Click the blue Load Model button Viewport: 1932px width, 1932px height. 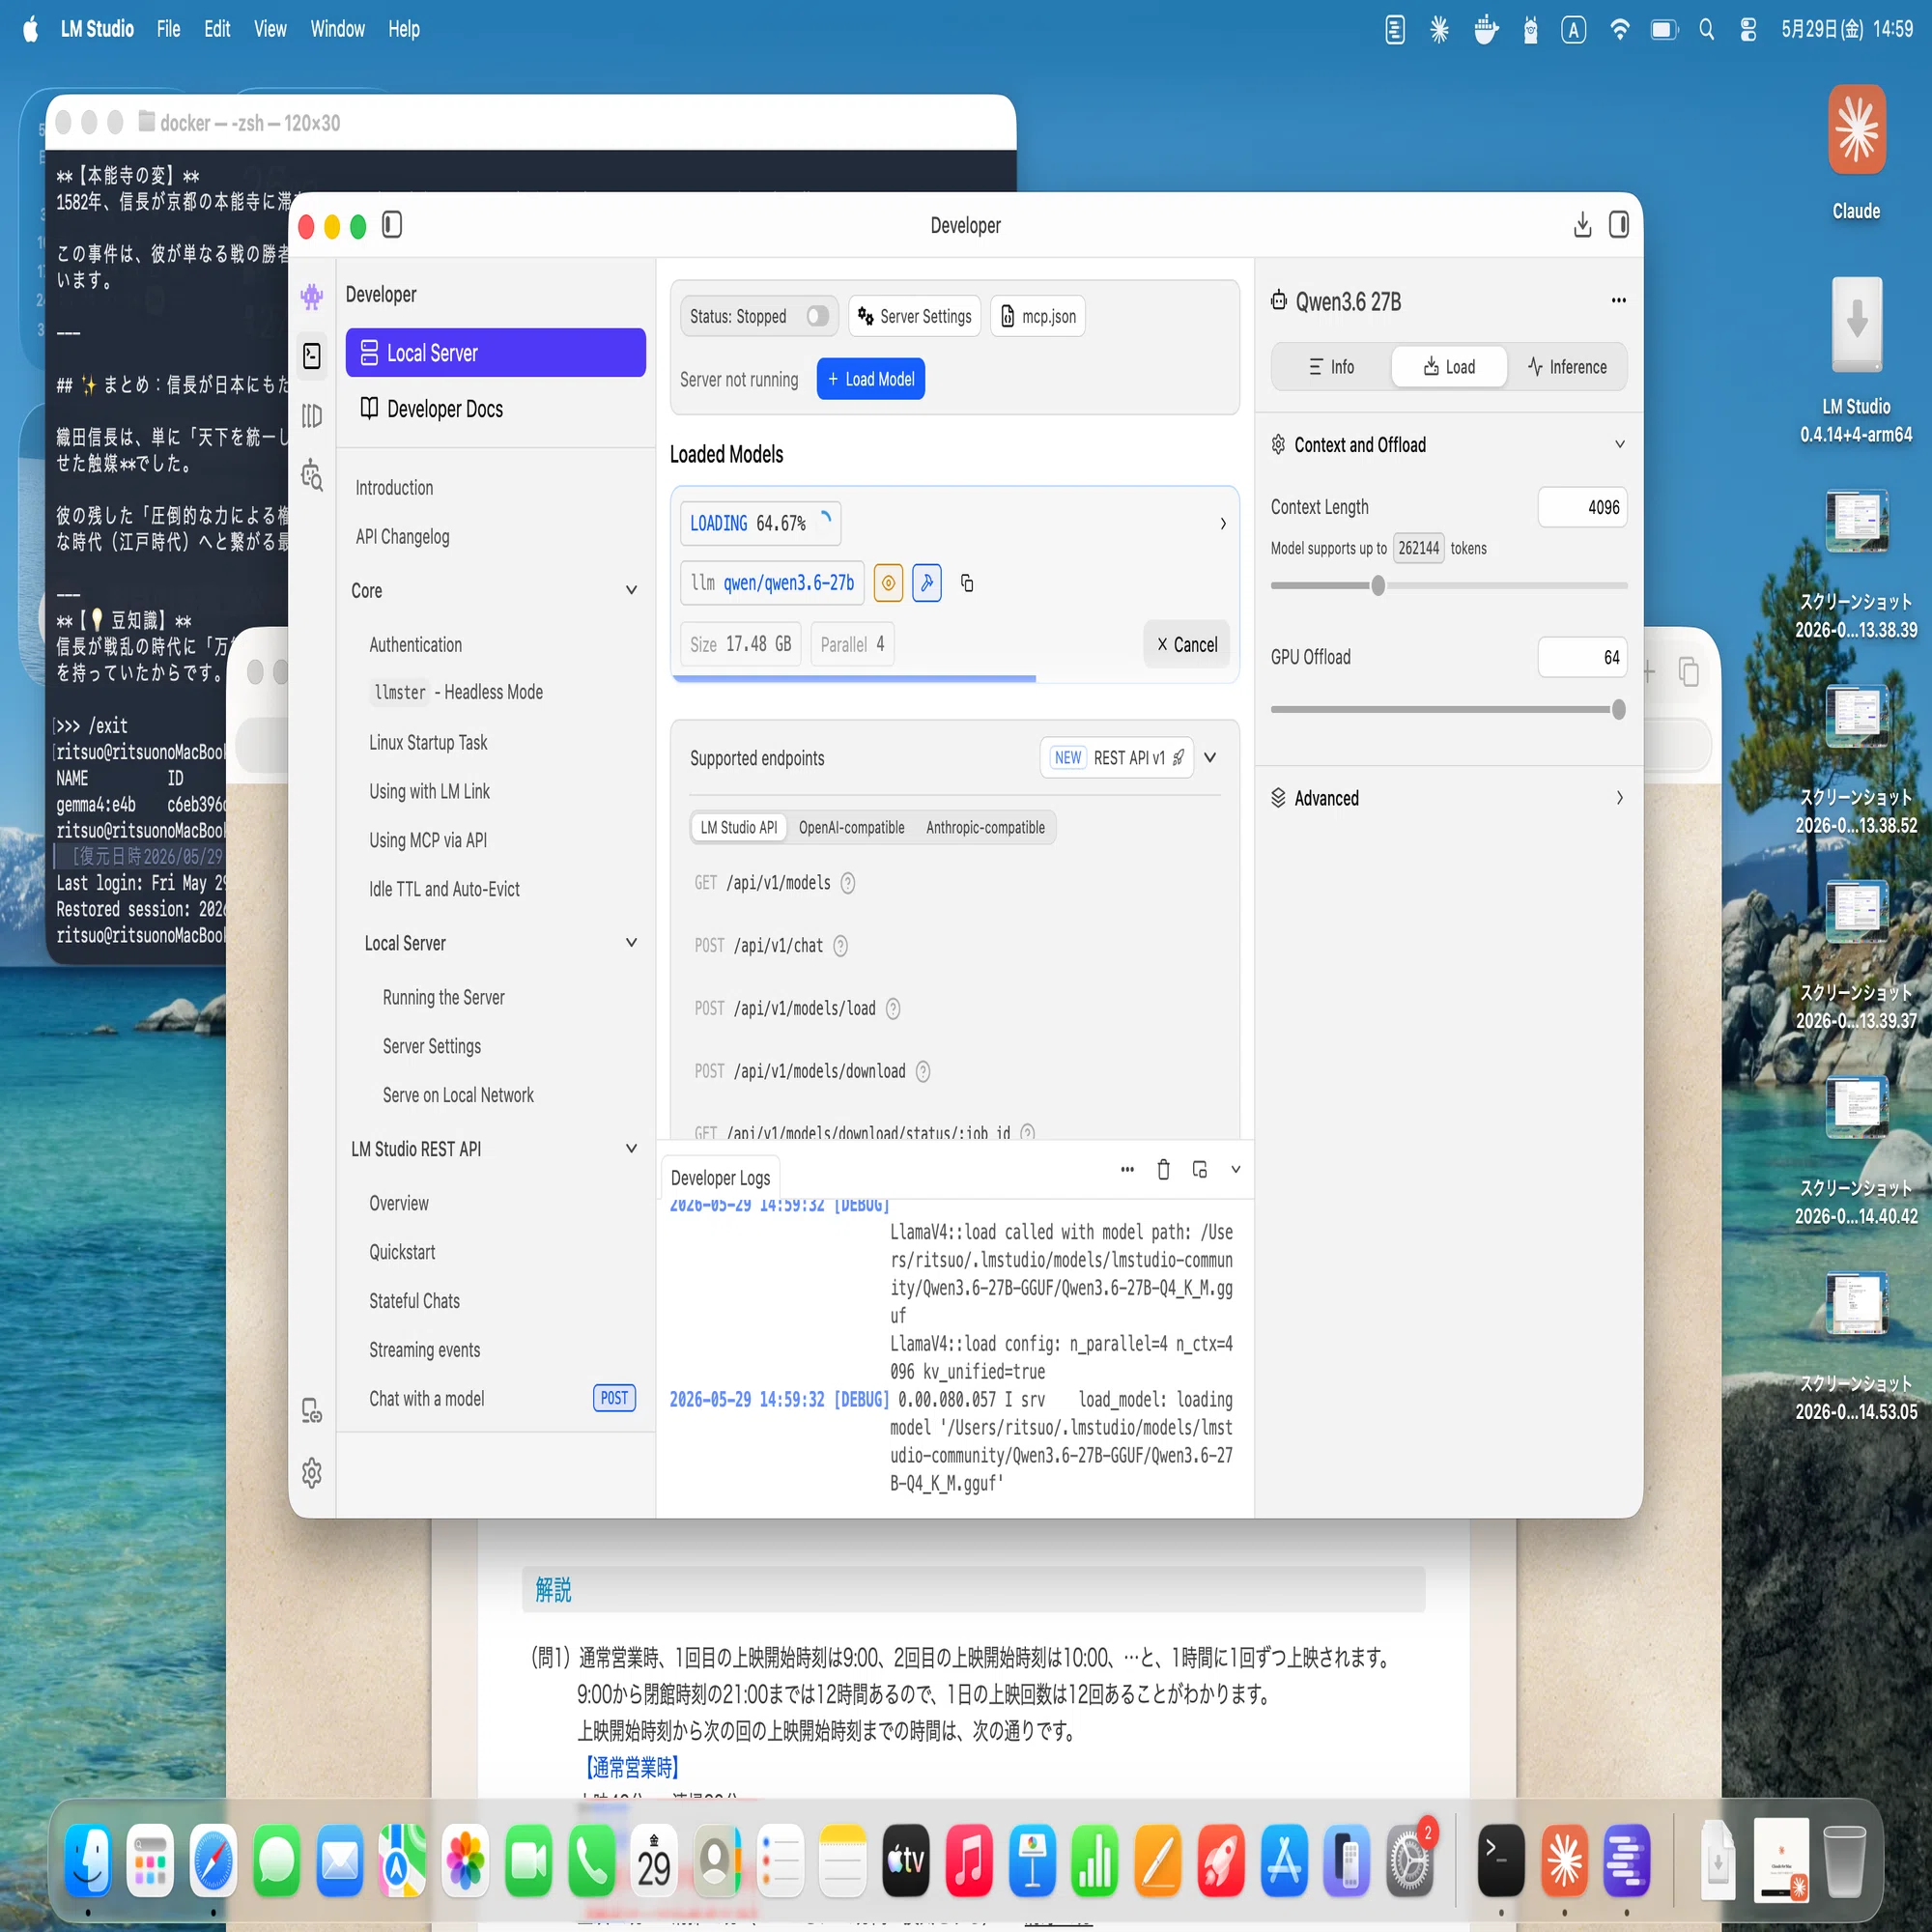pos(871,379)
